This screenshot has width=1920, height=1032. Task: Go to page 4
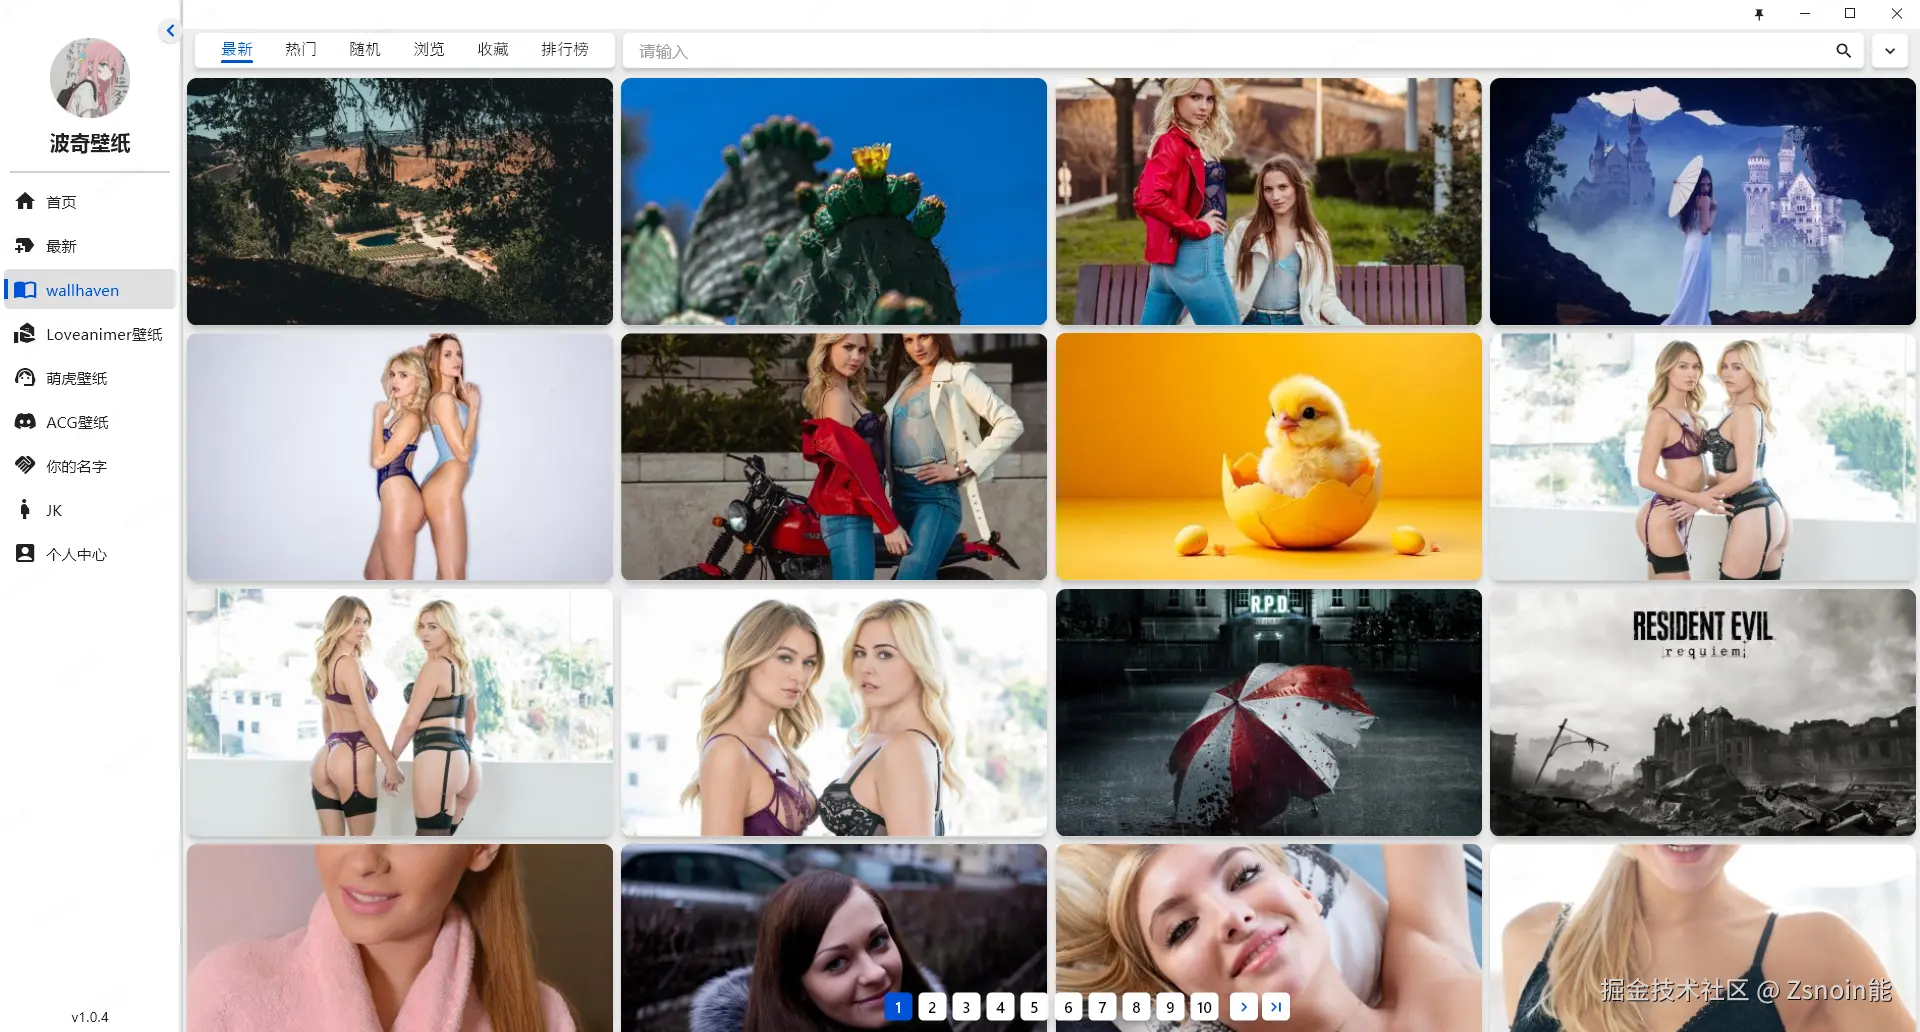pos(1000,1007)
